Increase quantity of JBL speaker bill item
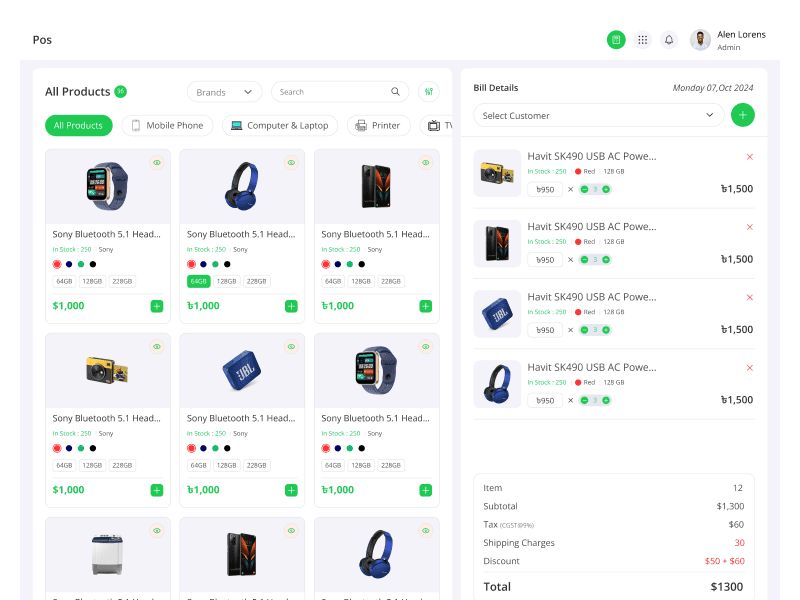This screenshot has width=800, height=600. click(x=606, y=330)
